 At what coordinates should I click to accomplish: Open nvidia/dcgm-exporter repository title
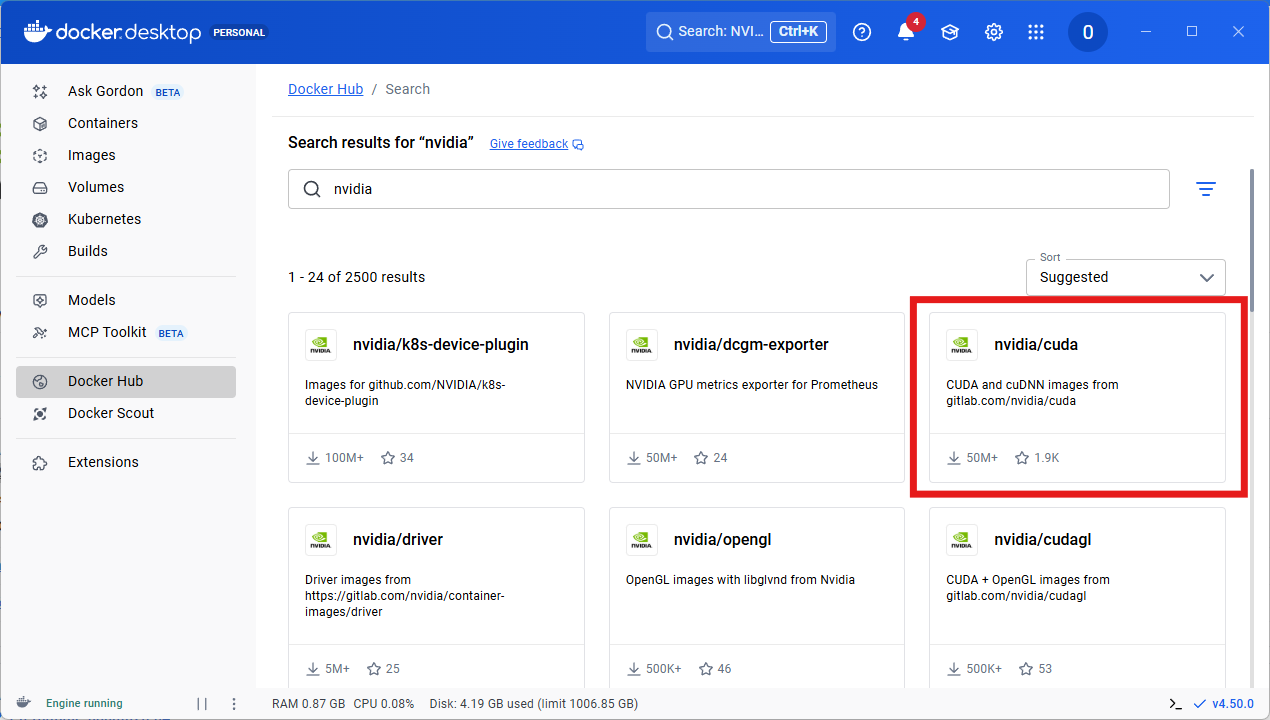tap(751, 344)
